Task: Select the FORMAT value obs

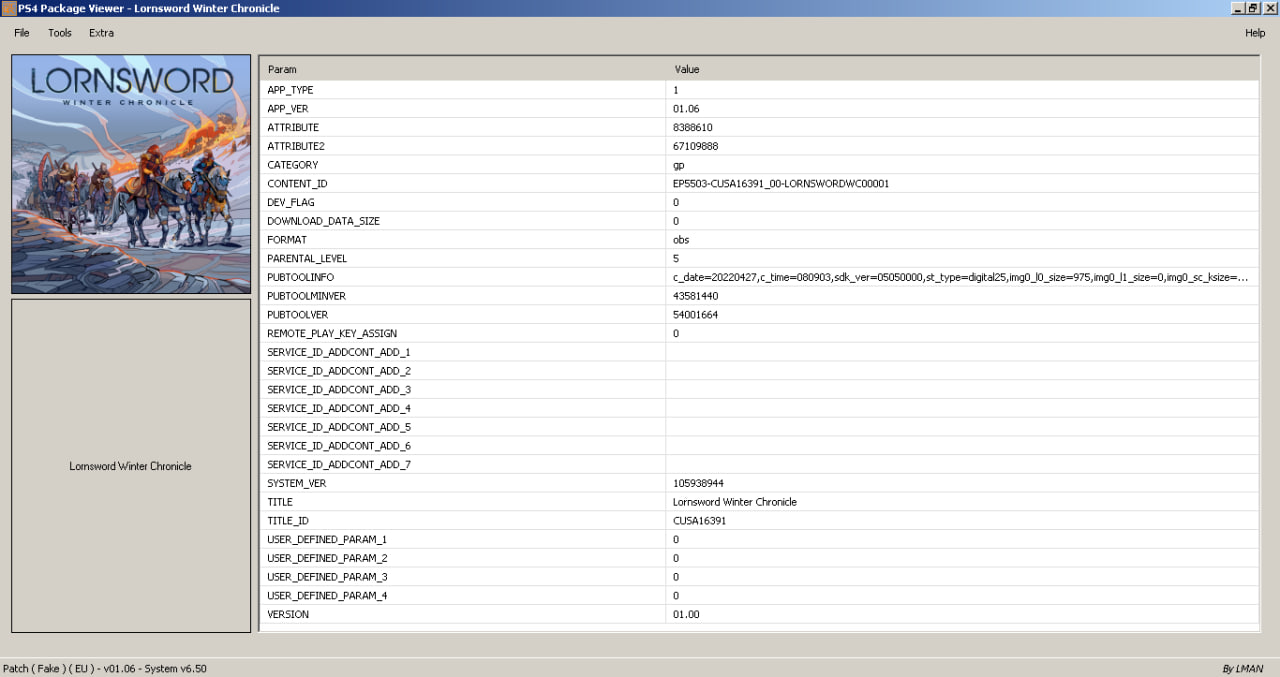Action: pos(681,240)
